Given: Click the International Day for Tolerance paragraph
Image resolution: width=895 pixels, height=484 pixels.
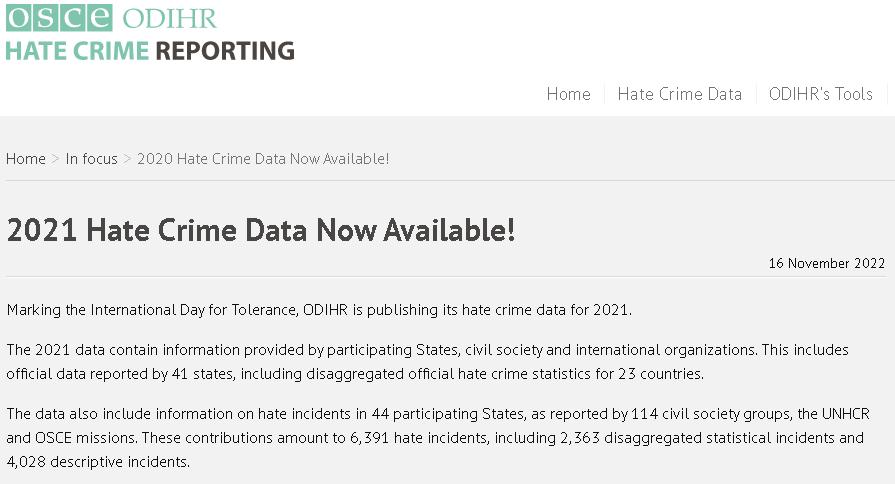Looking at the screenshot, I should click(x=319, y=310).
